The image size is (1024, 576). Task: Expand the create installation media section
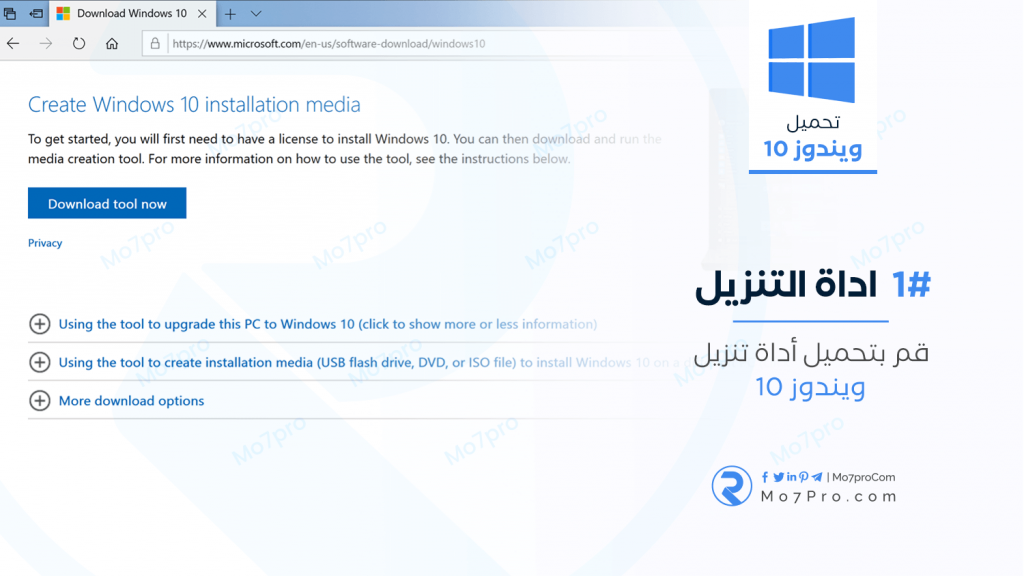[x=40, y=362]
